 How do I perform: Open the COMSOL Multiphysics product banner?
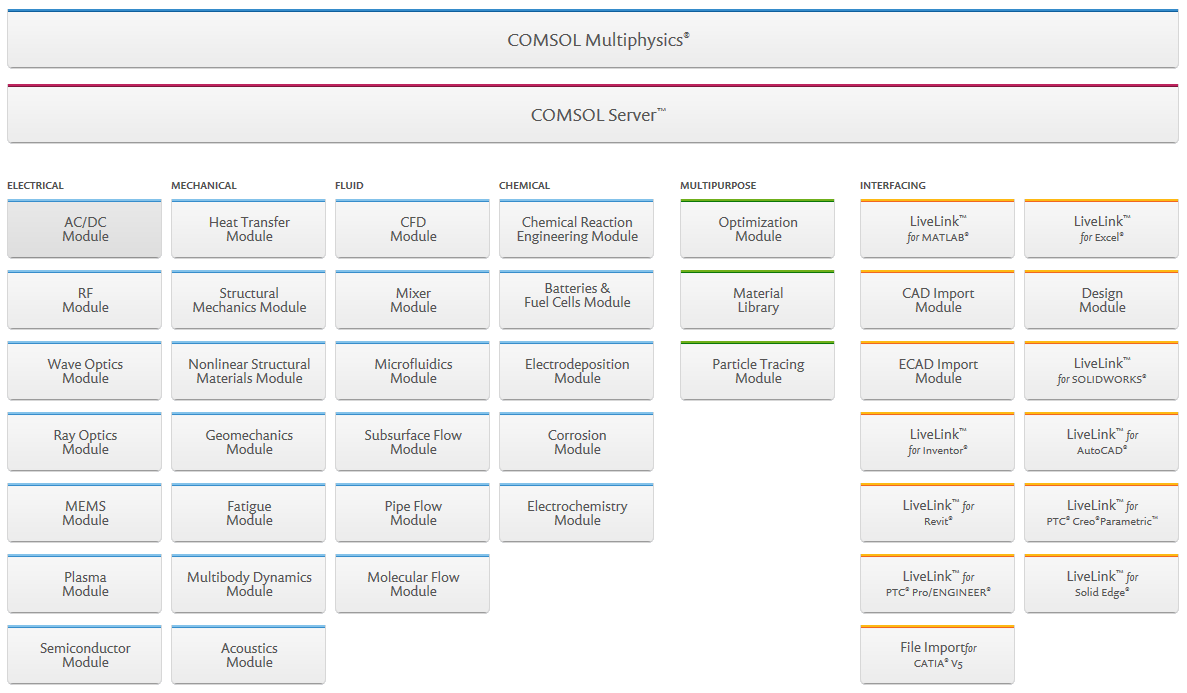click(x=597, y=40)
